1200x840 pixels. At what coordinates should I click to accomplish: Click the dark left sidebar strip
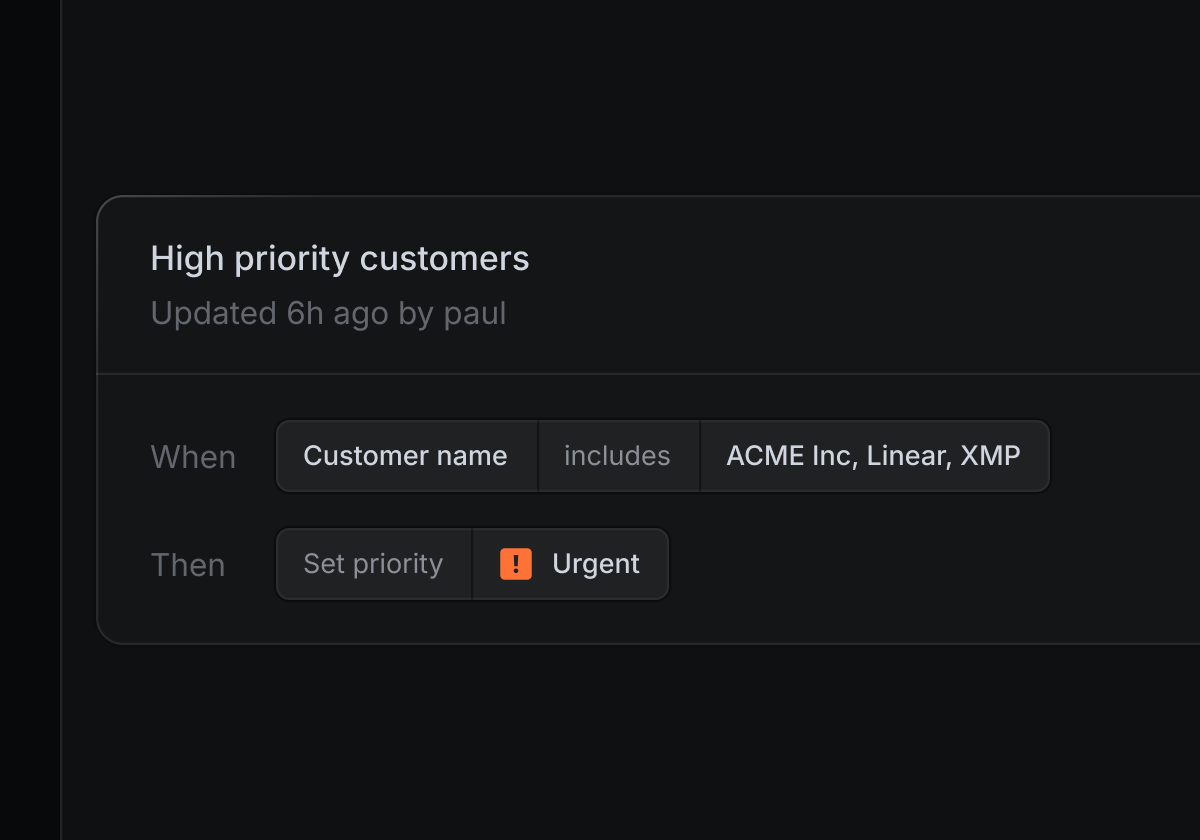pyautogui.click(x=30, y=420)
